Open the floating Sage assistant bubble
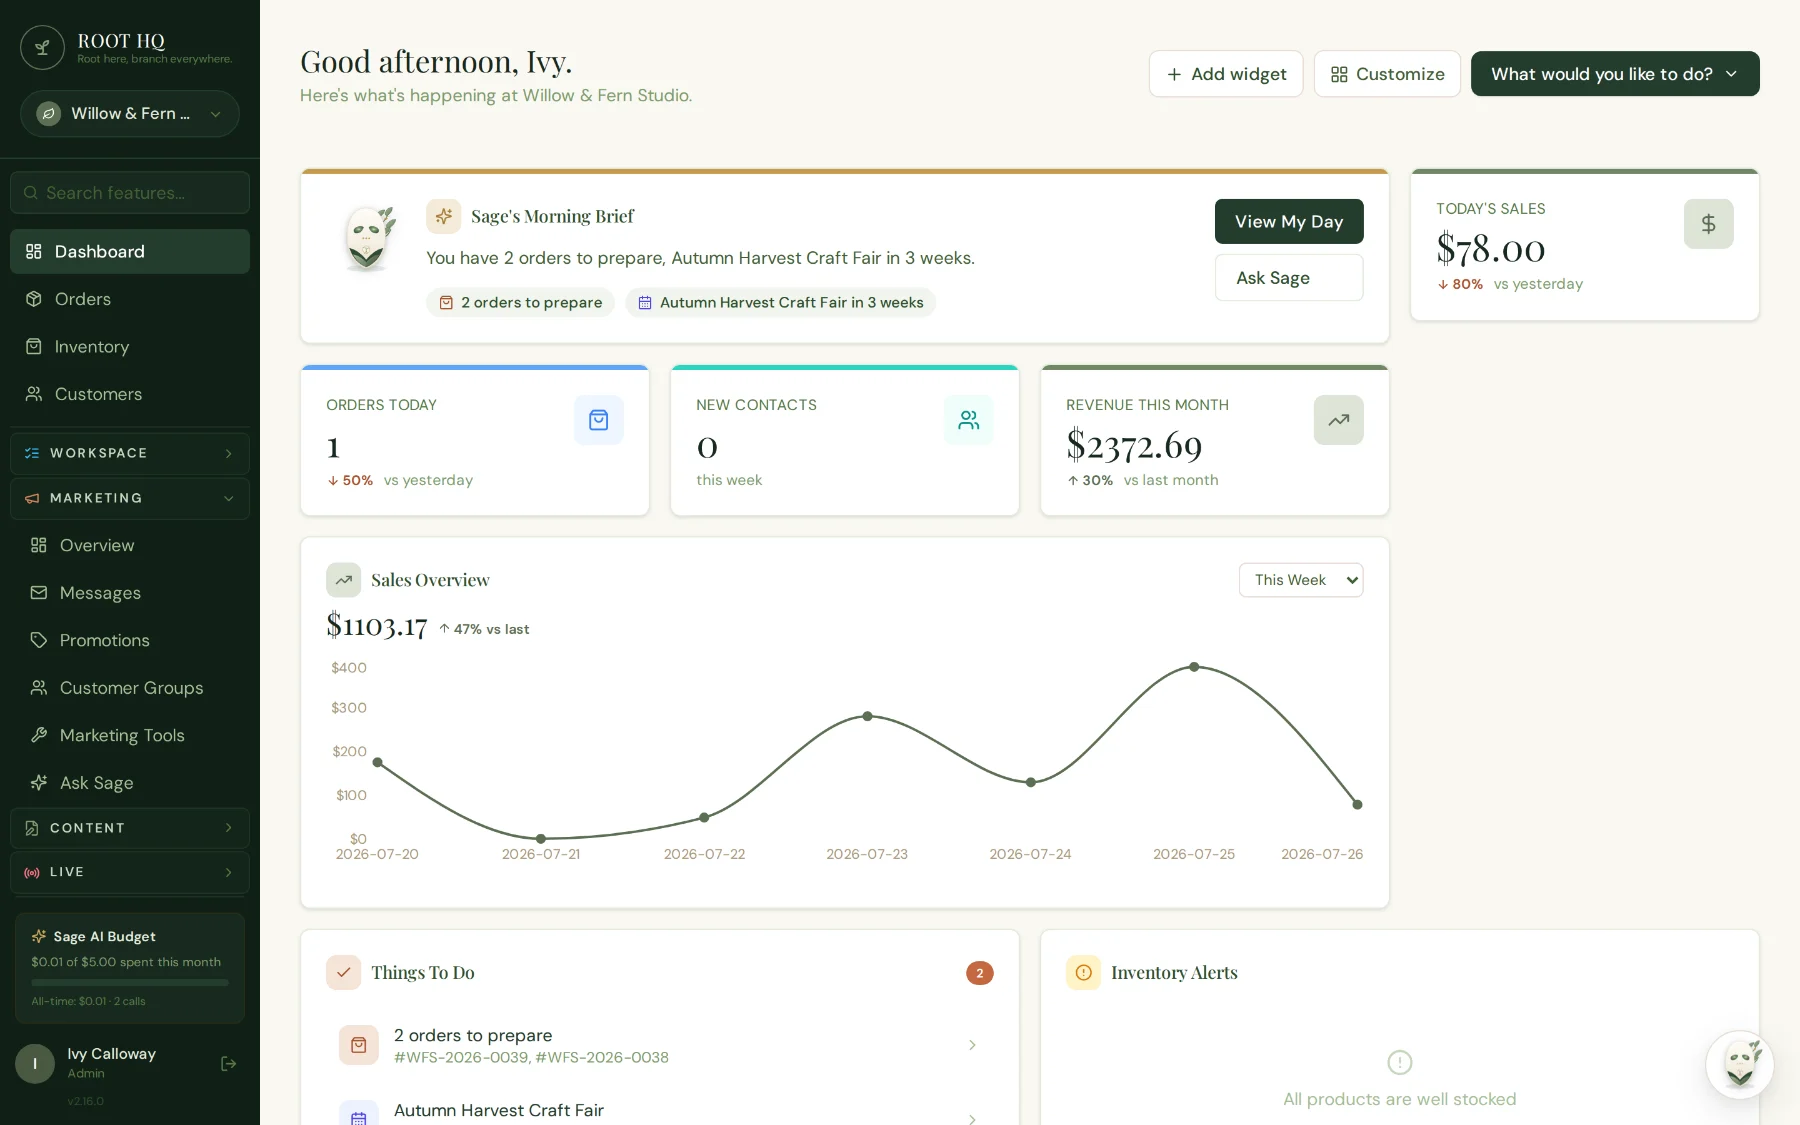The image size is (1800, 1125). click(1740, 1065)
